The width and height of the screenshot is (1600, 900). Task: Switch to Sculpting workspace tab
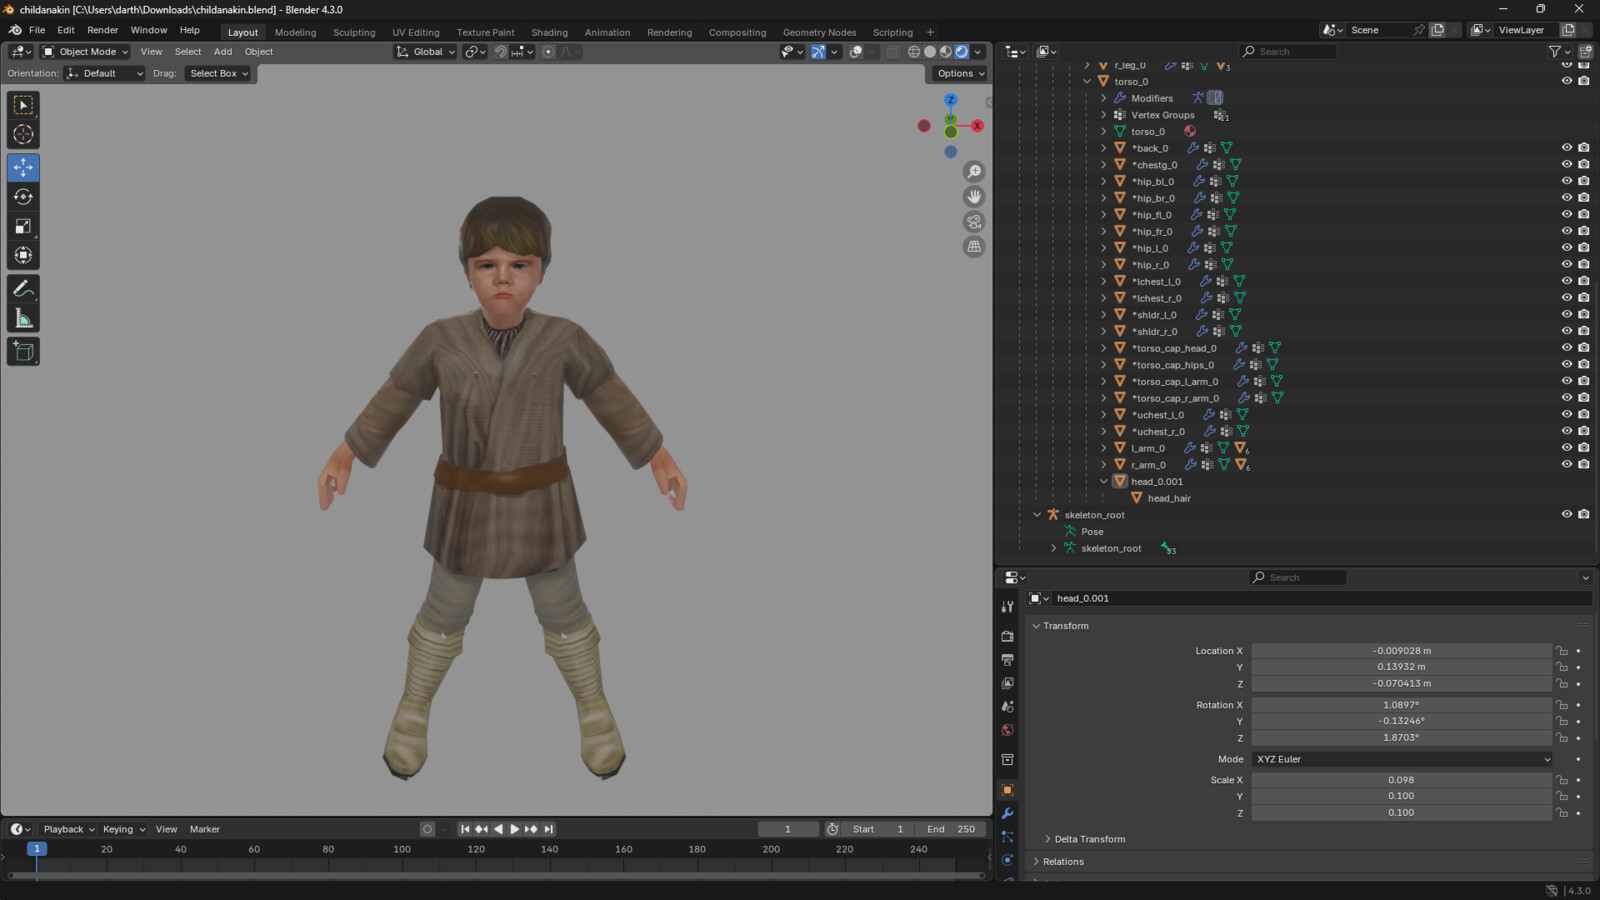pyautogui.click(x=354, y=32)
